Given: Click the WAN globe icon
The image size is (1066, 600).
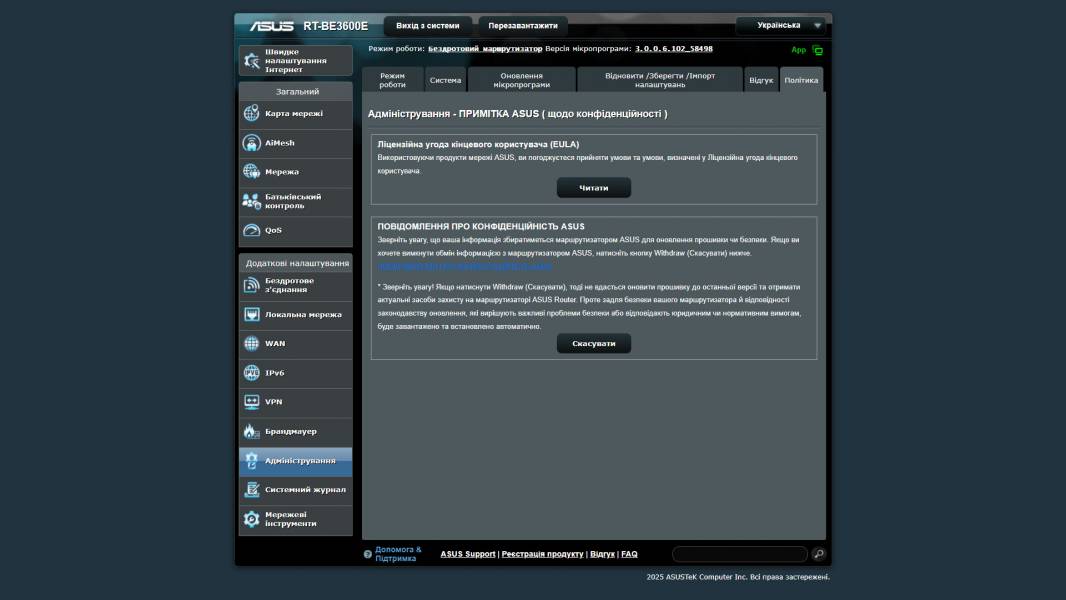Looking at the screenshot, I should pos(252,343).
